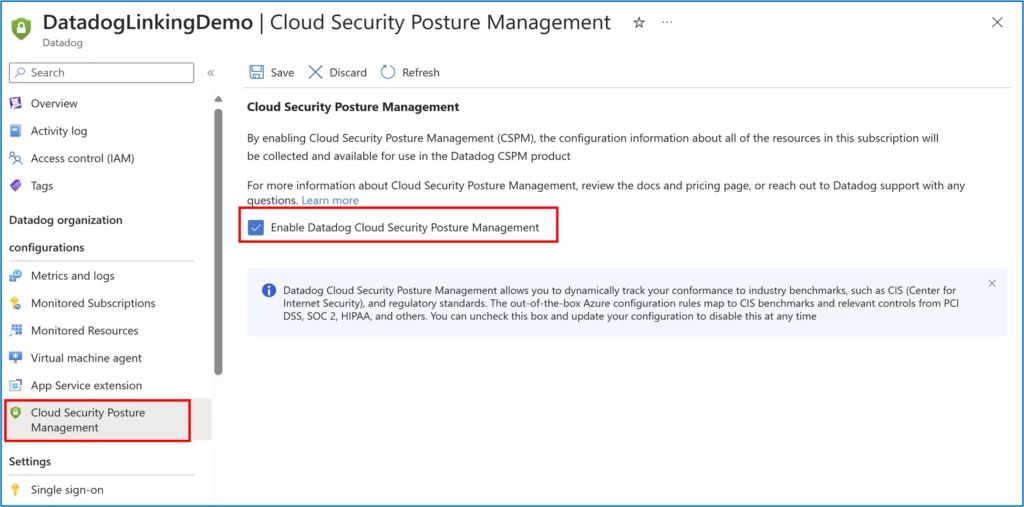Viewport: 1024px width, 507px height.
Task: Click the Enable Datadog CSPM checkbox label
Action: pyautogui.click(x=405, y=227)
